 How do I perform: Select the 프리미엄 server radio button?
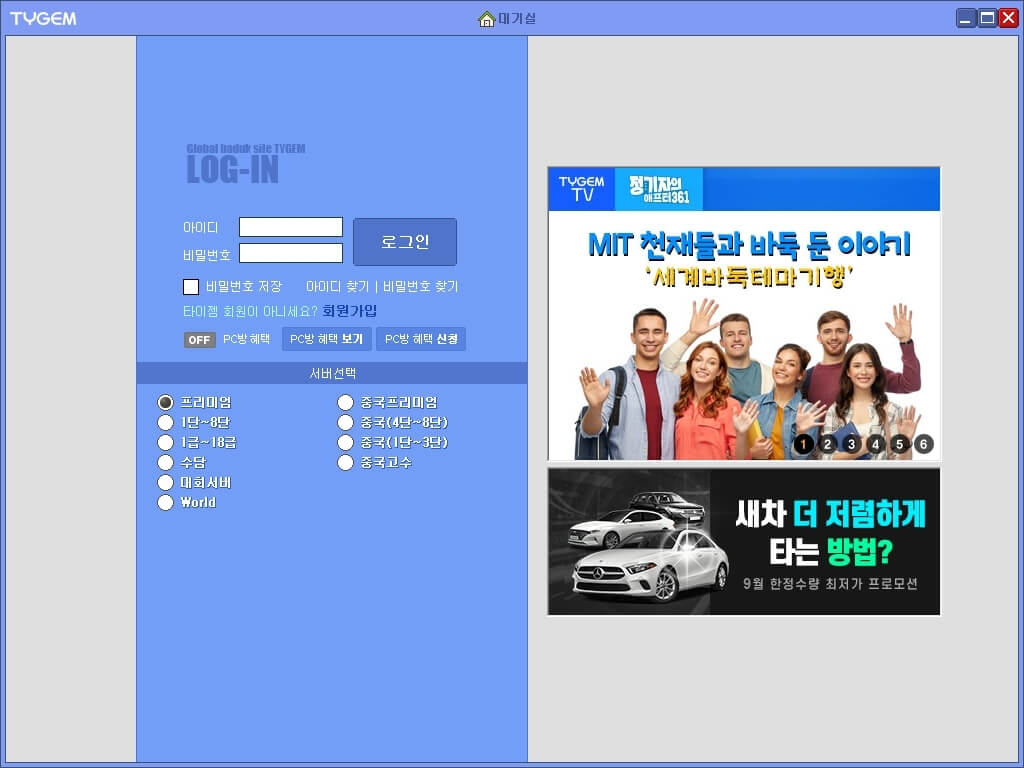[x=165, y=402]
